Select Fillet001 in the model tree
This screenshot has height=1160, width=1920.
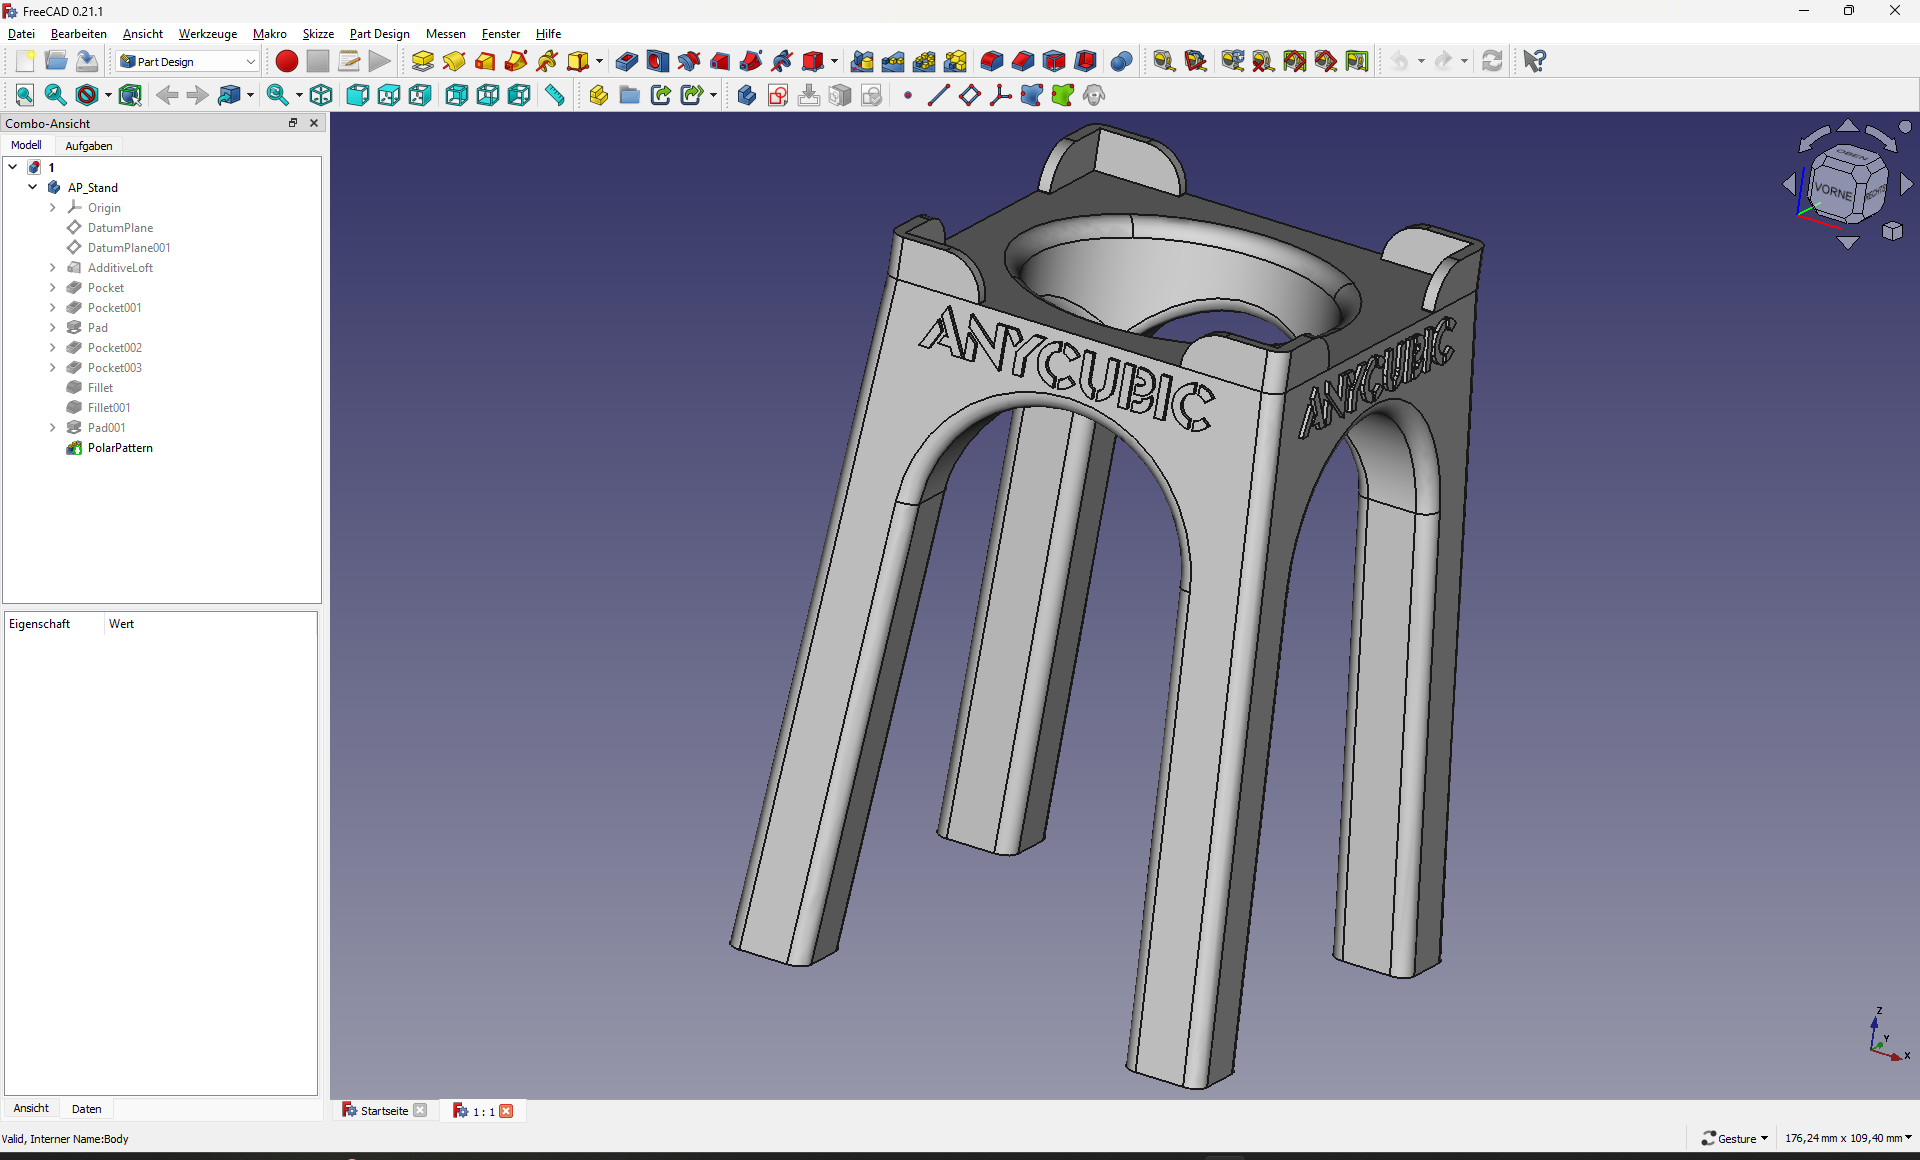pos(109,407)
